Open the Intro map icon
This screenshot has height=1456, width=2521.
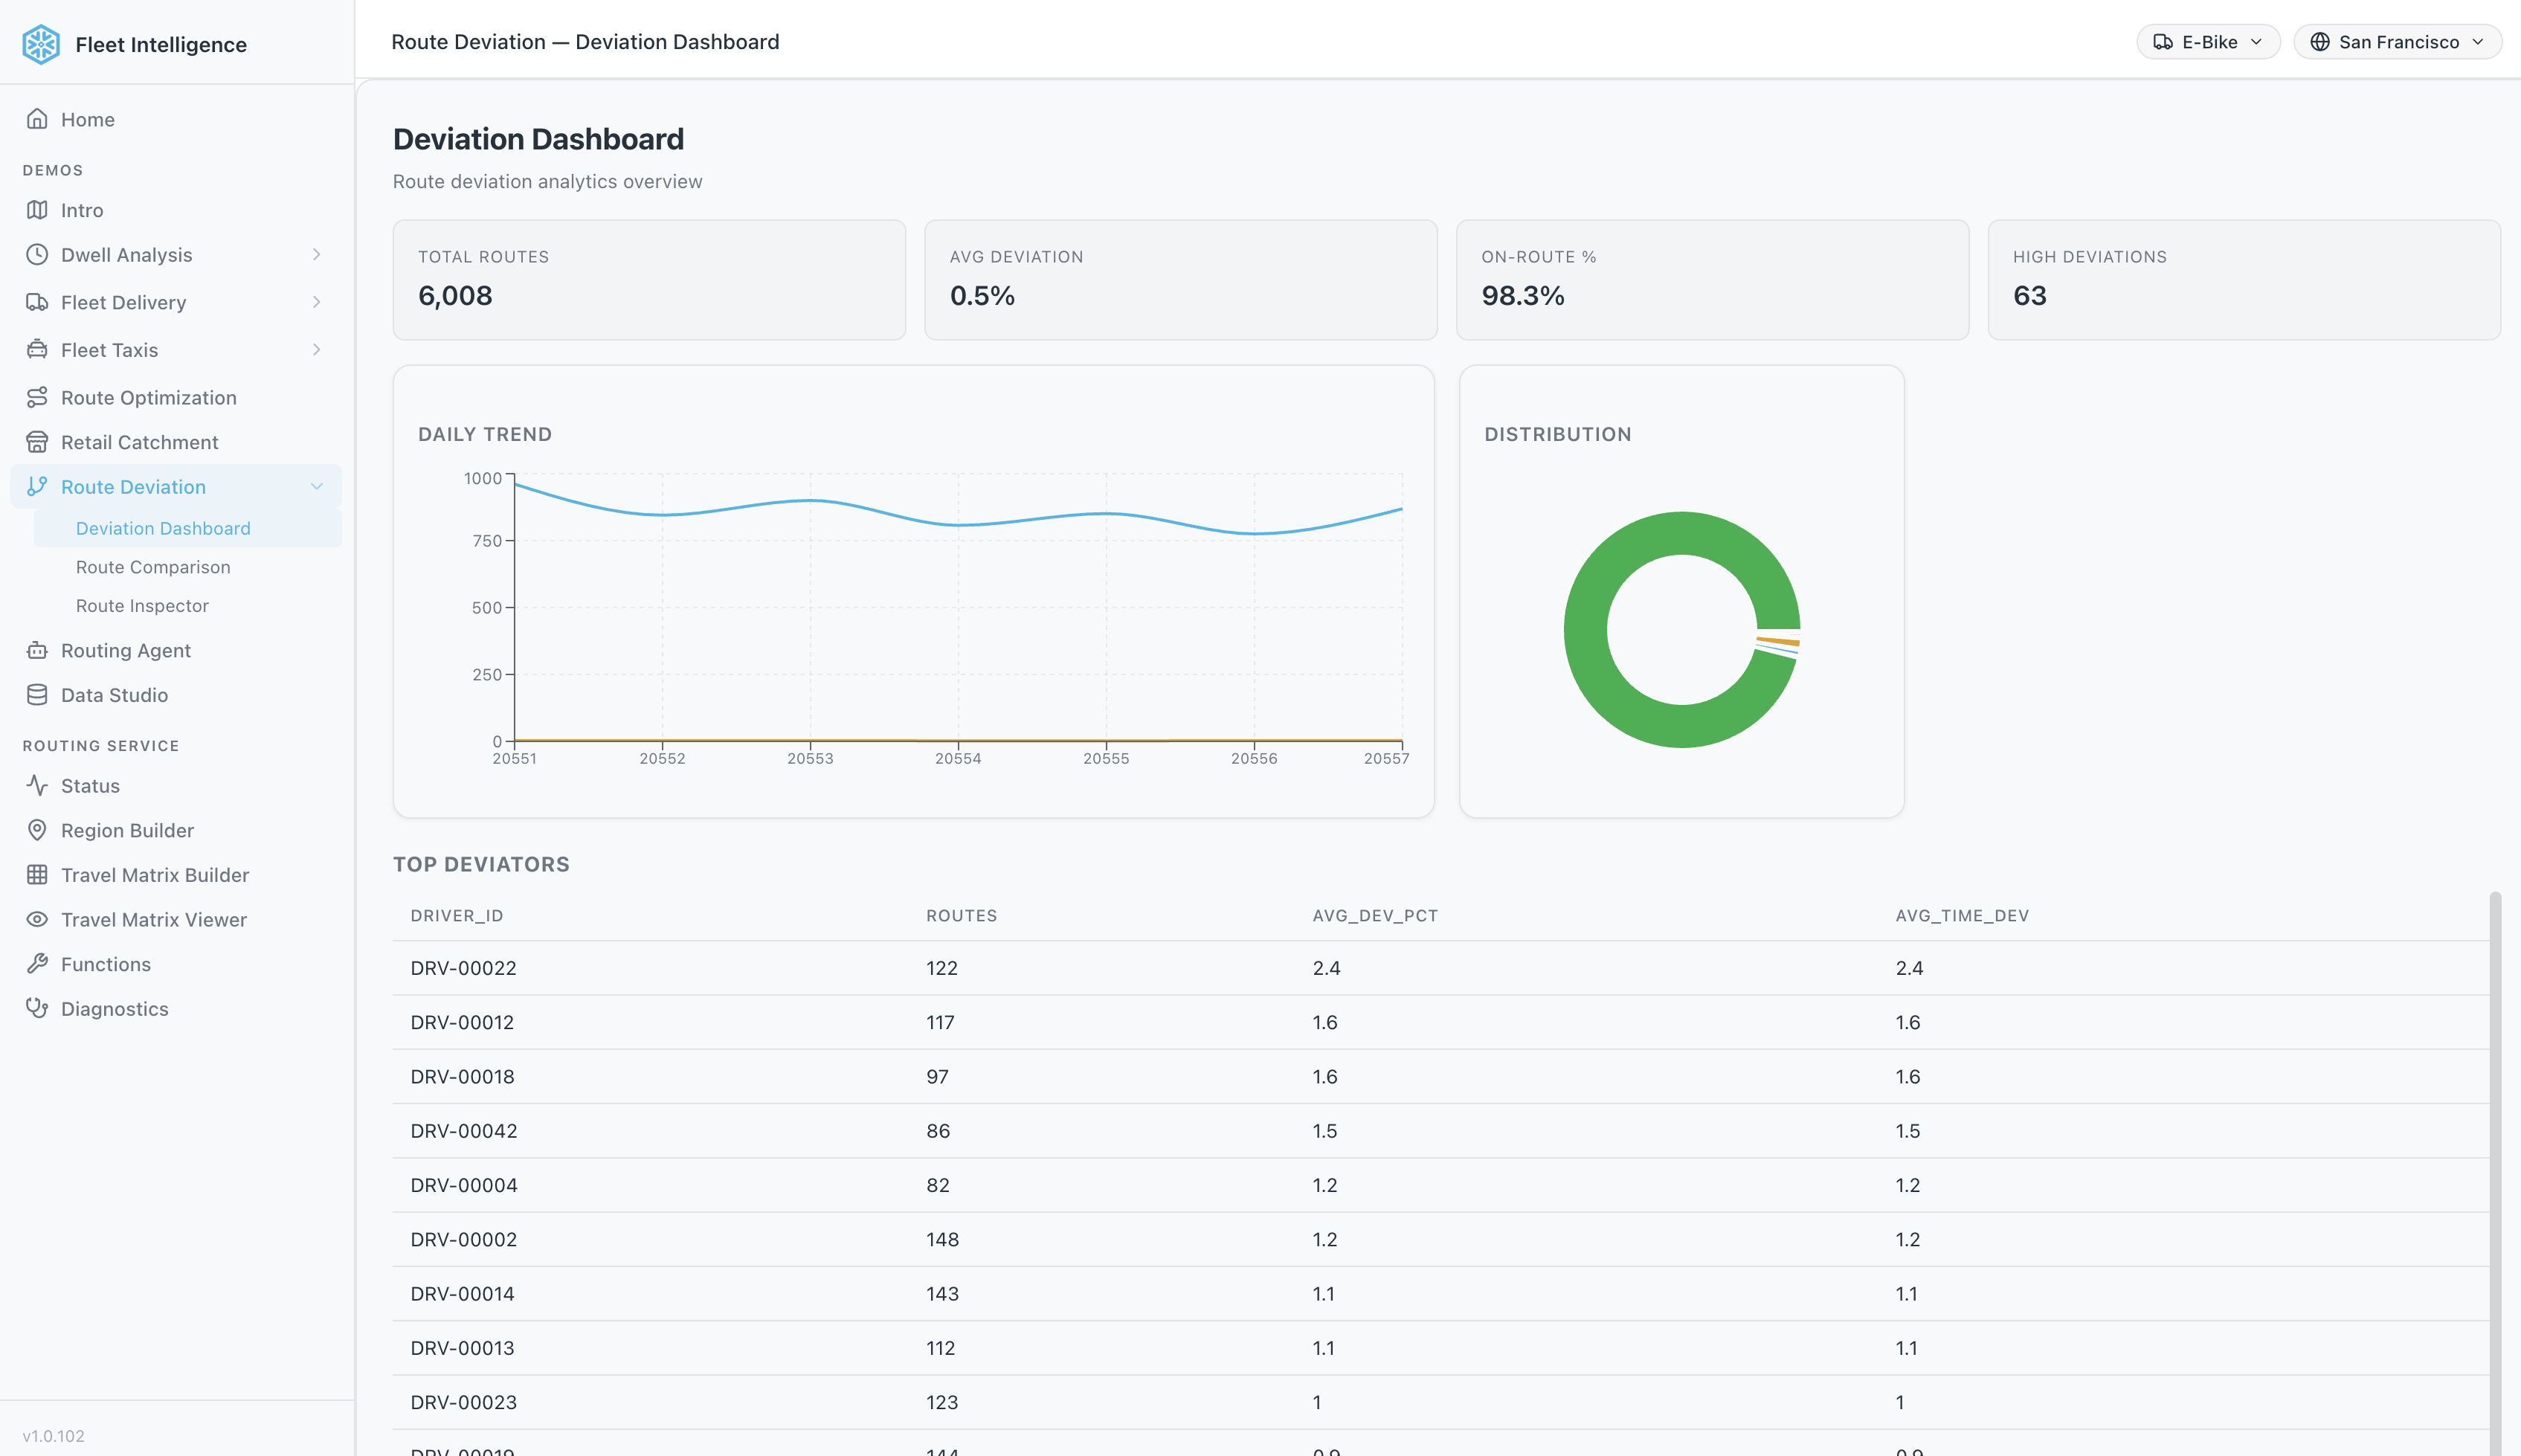click(x=37, y=210)
